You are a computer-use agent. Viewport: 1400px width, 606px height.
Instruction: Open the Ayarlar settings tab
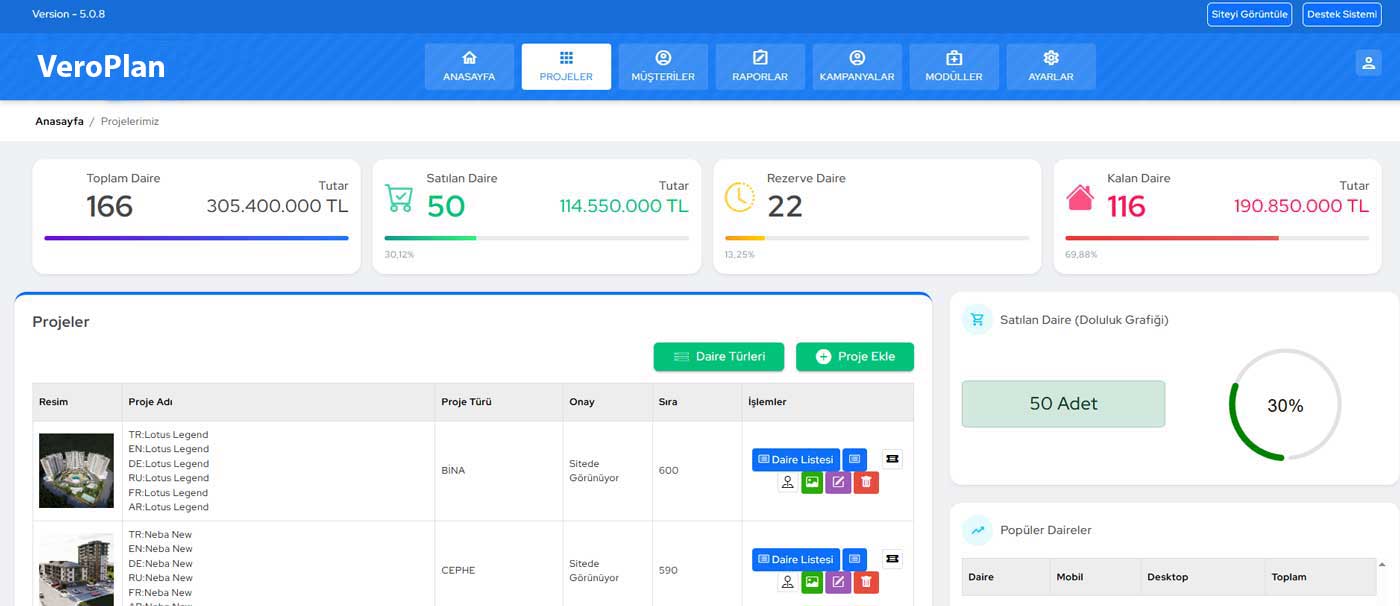(1051, 67)
